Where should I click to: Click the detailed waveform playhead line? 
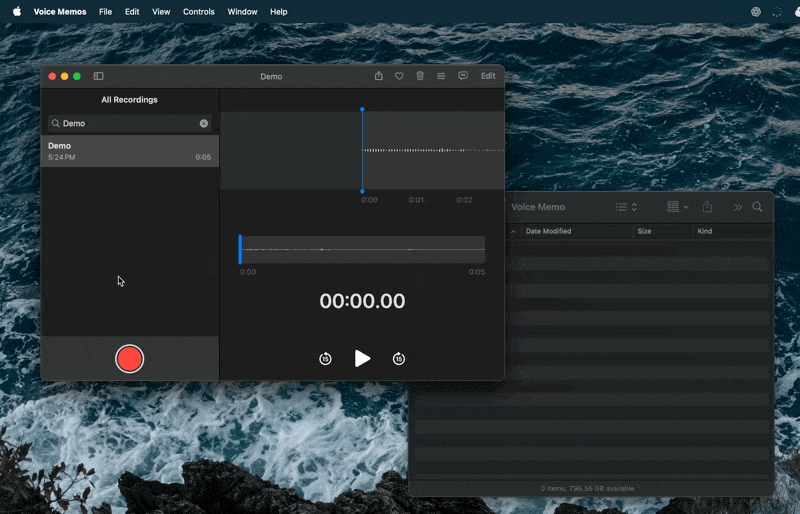pos(362,151)
